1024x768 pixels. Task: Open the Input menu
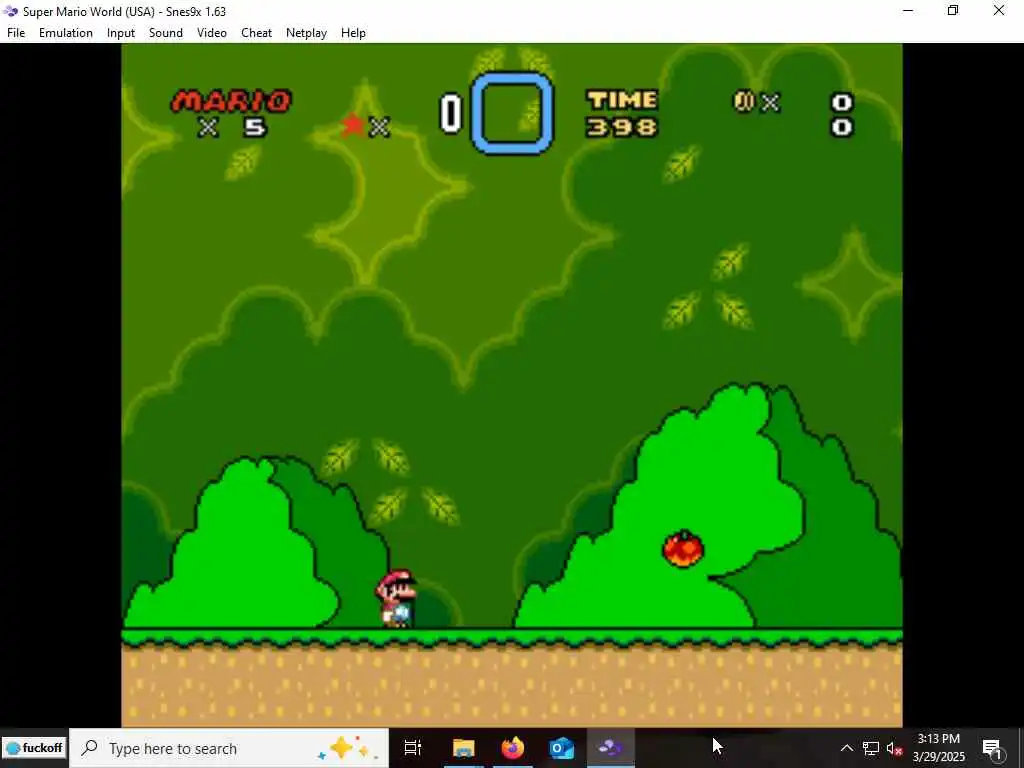[x=121, y=33]
